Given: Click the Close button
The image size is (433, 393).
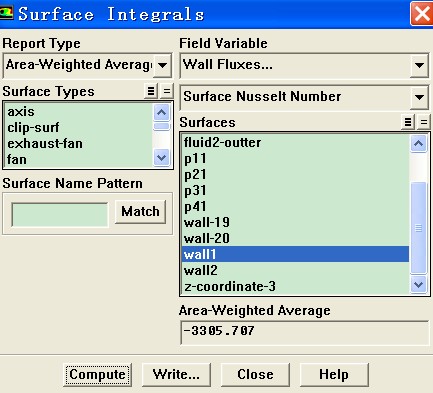Looking at the screenshot, I should [255, 375].
